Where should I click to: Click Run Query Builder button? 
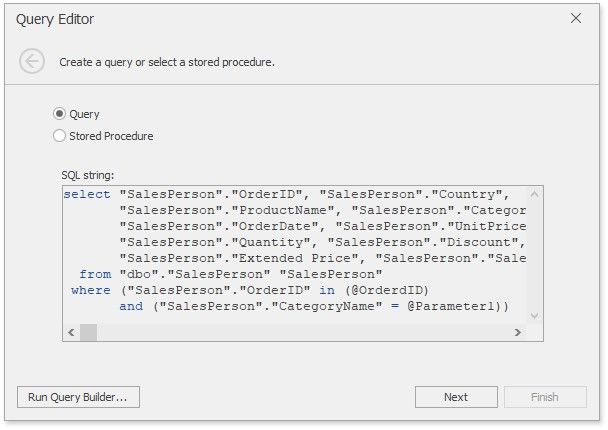point(78,397)
